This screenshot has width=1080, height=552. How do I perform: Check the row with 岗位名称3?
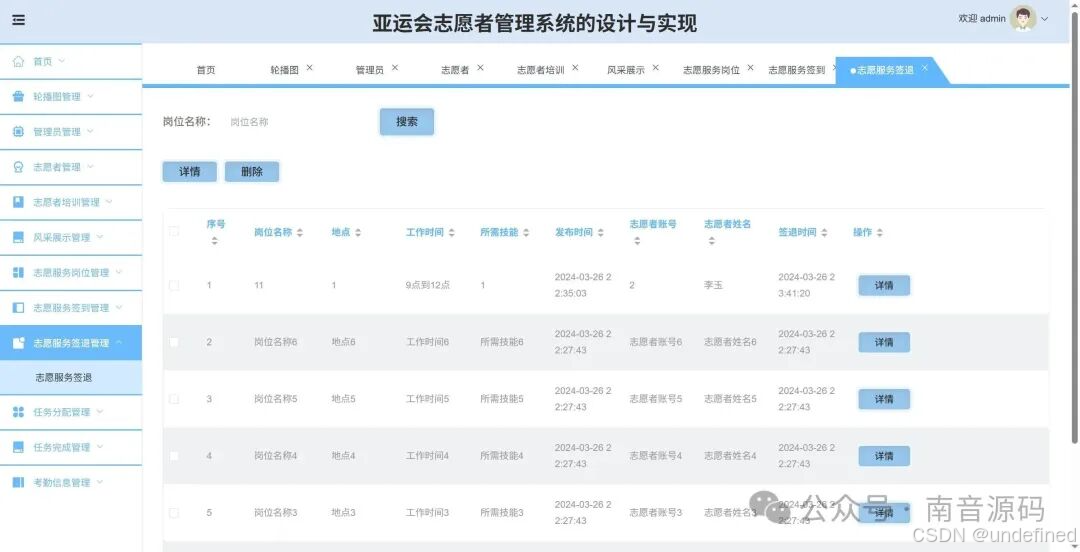174,513
